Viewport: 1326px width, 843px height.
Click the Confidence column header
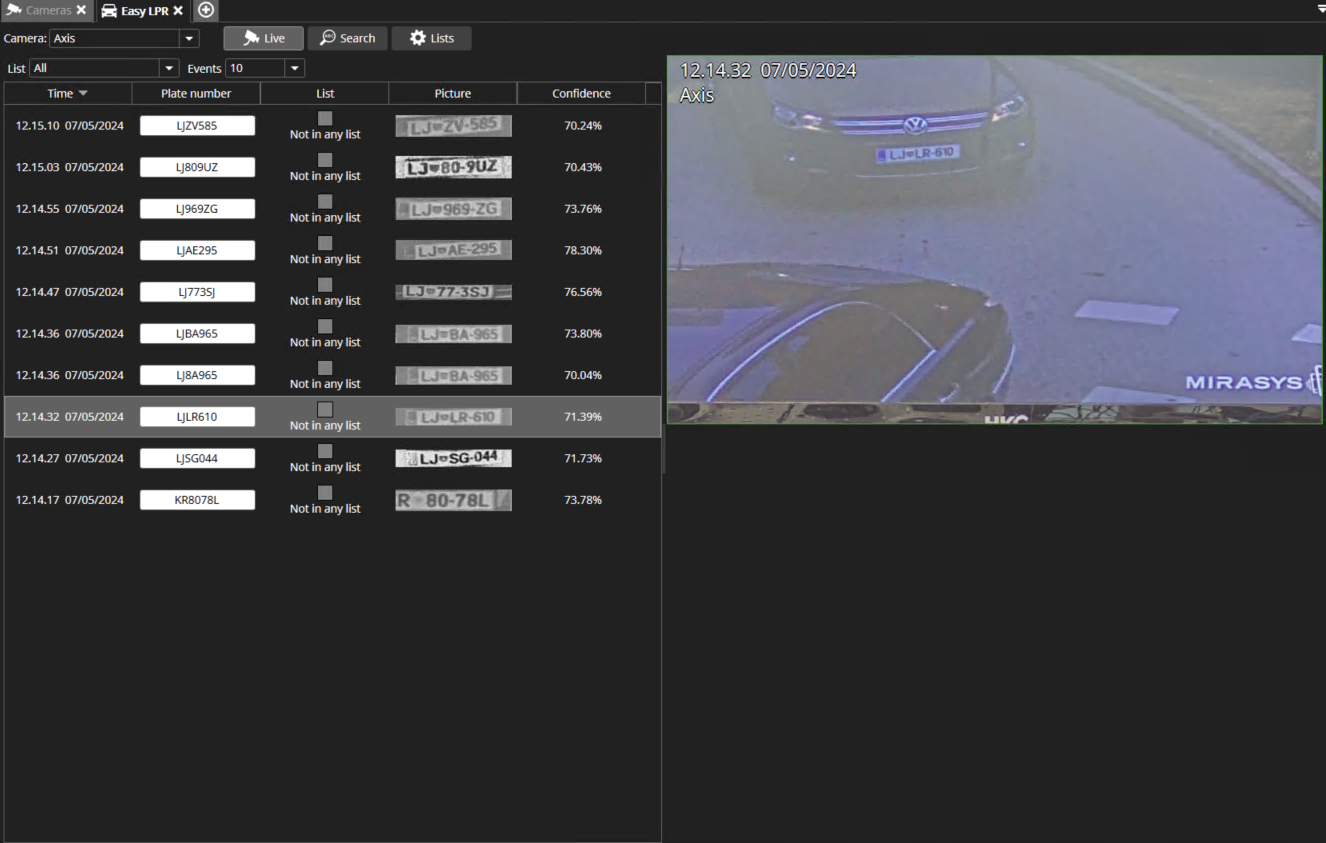(581, 93)
